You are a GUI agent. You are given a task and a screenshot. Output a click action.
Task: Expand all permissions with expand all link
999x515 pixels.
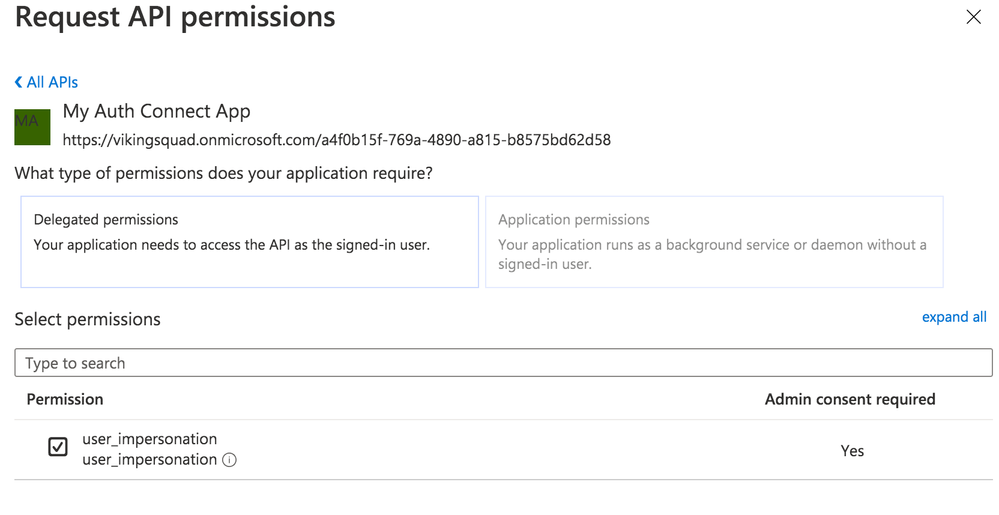tap(953, 317)
